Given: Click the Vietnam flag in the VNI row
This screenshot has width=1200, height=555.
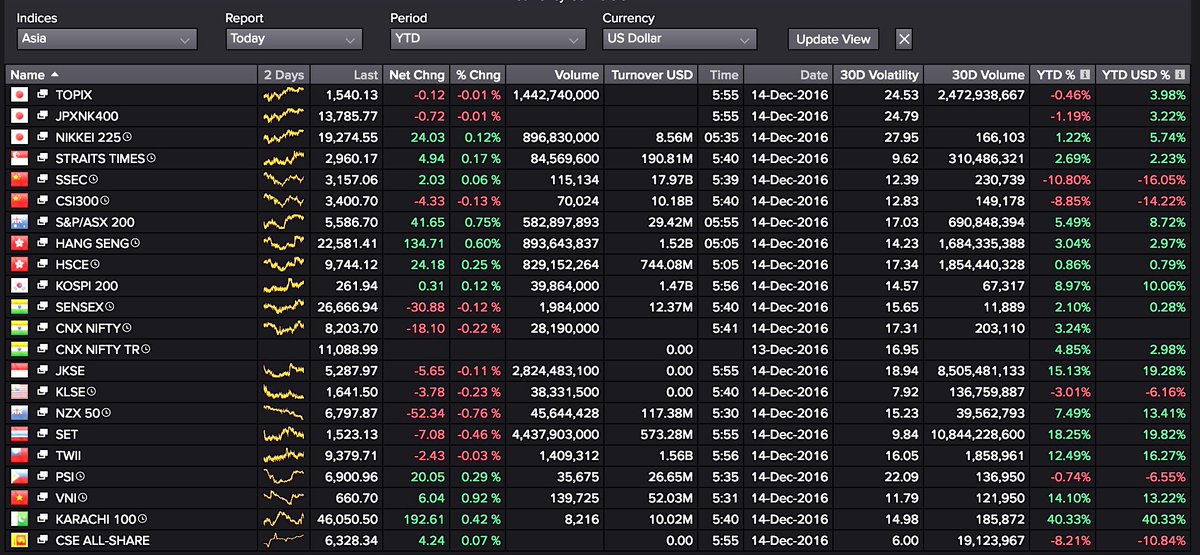Looking at the screenshot, I should [x=17, y=498].
